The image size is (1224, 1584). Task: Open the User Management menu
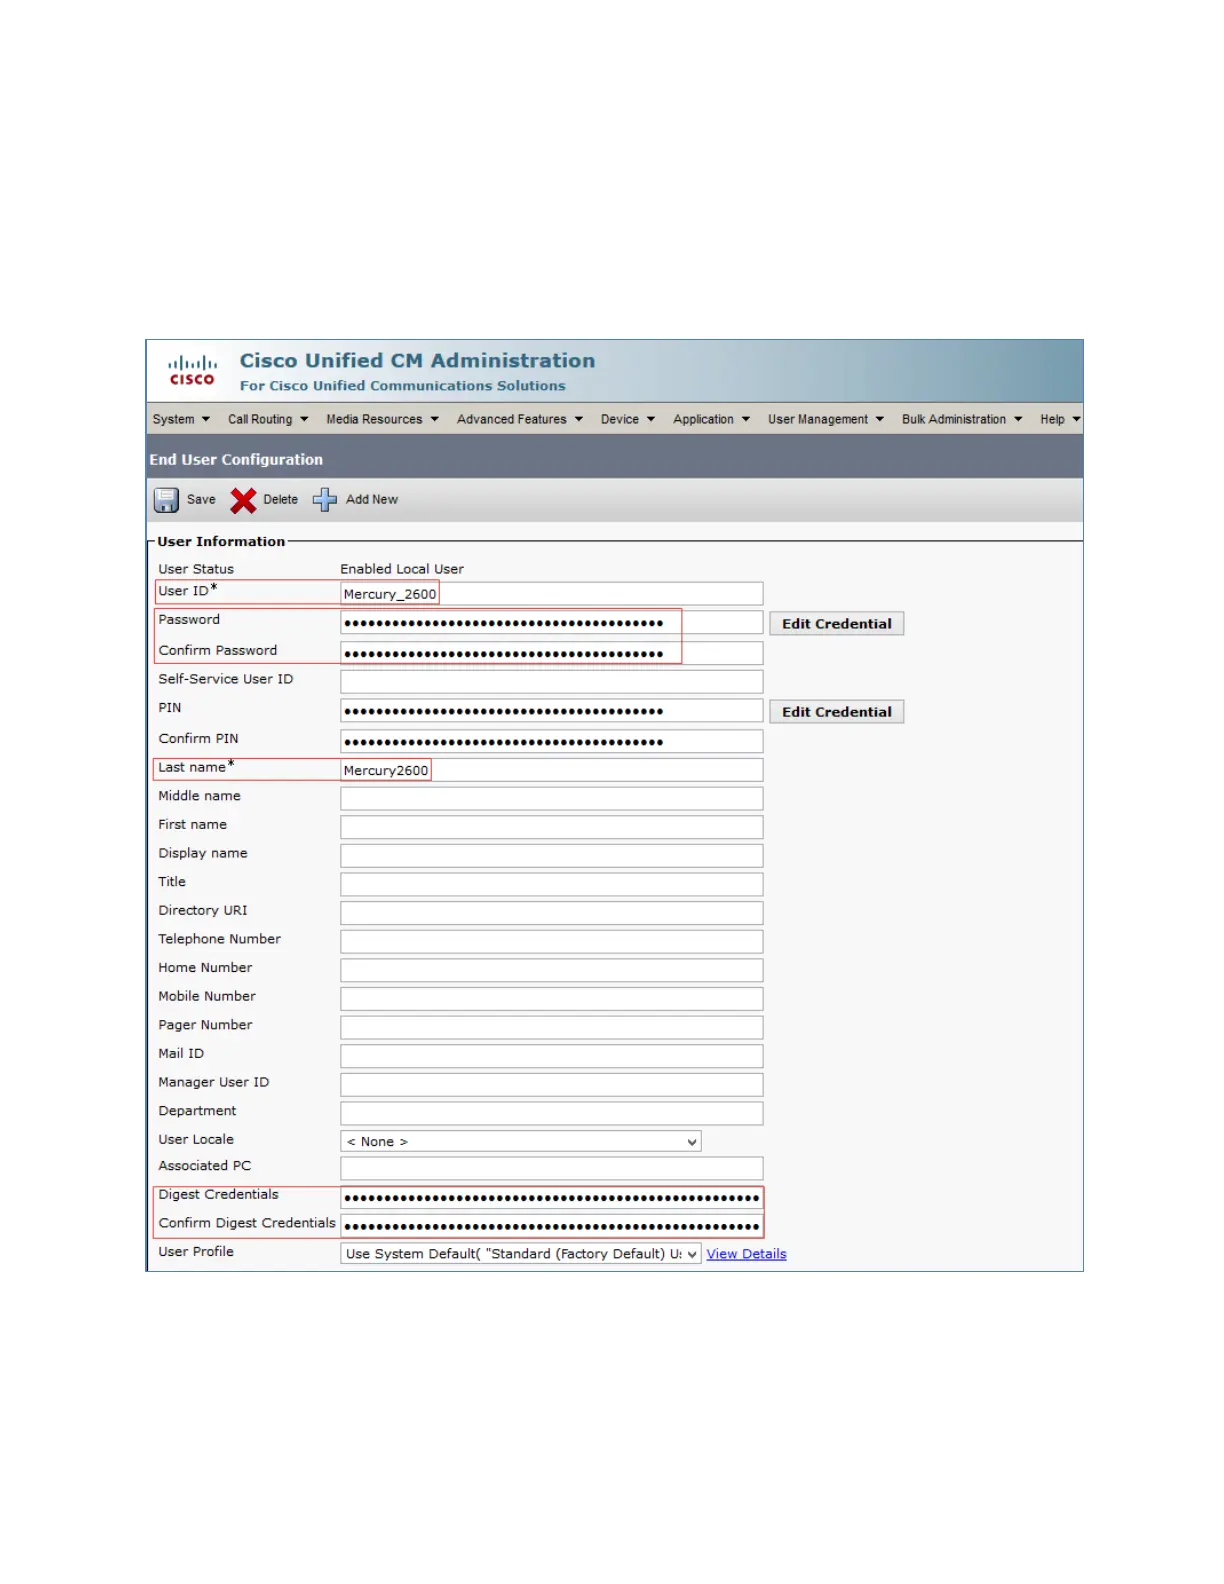tap(826, 420)
